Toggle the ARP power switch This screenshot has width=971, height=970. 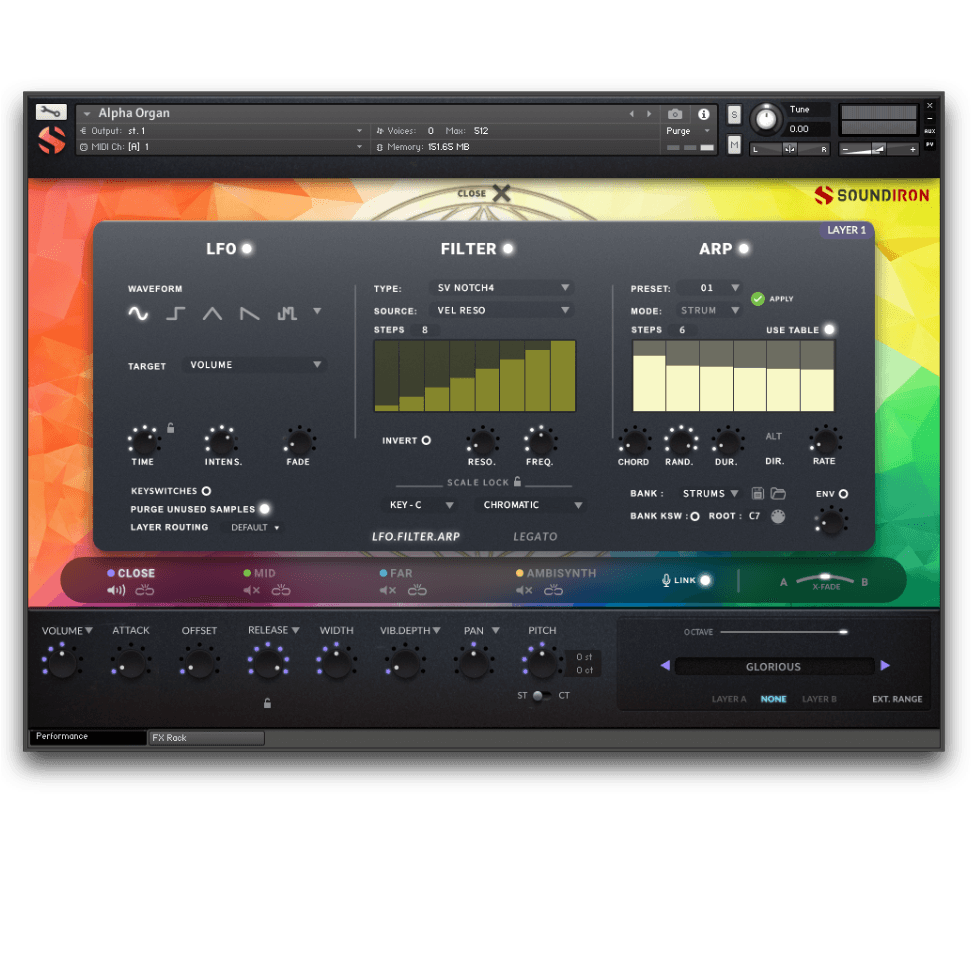coord(744,248)
